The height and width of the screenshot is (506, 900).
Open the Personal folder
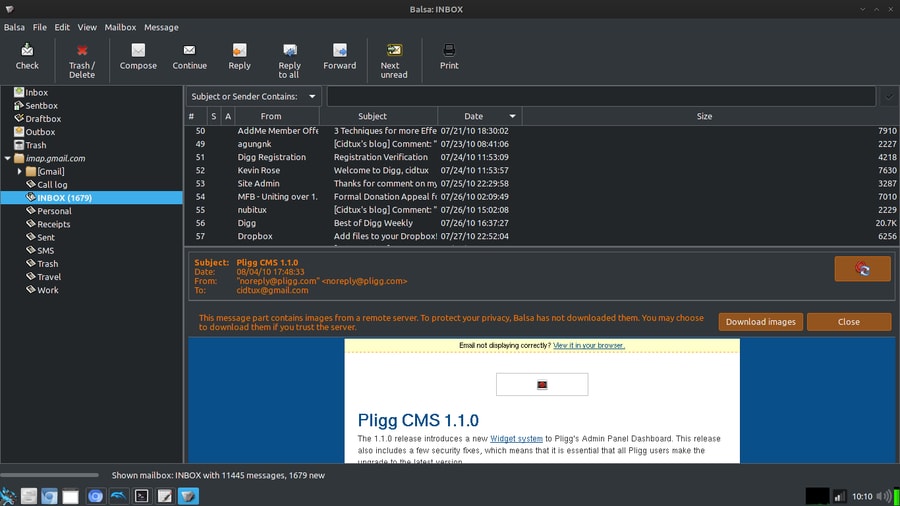(54, 211)
